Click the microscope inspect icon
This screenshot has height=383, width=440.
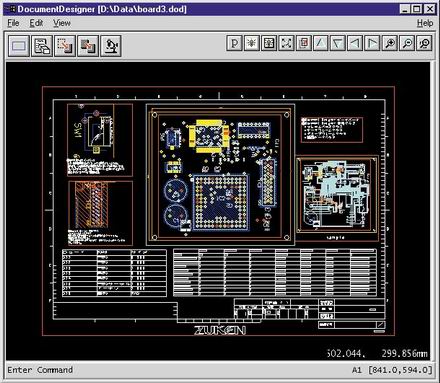[x=111, y=46]
